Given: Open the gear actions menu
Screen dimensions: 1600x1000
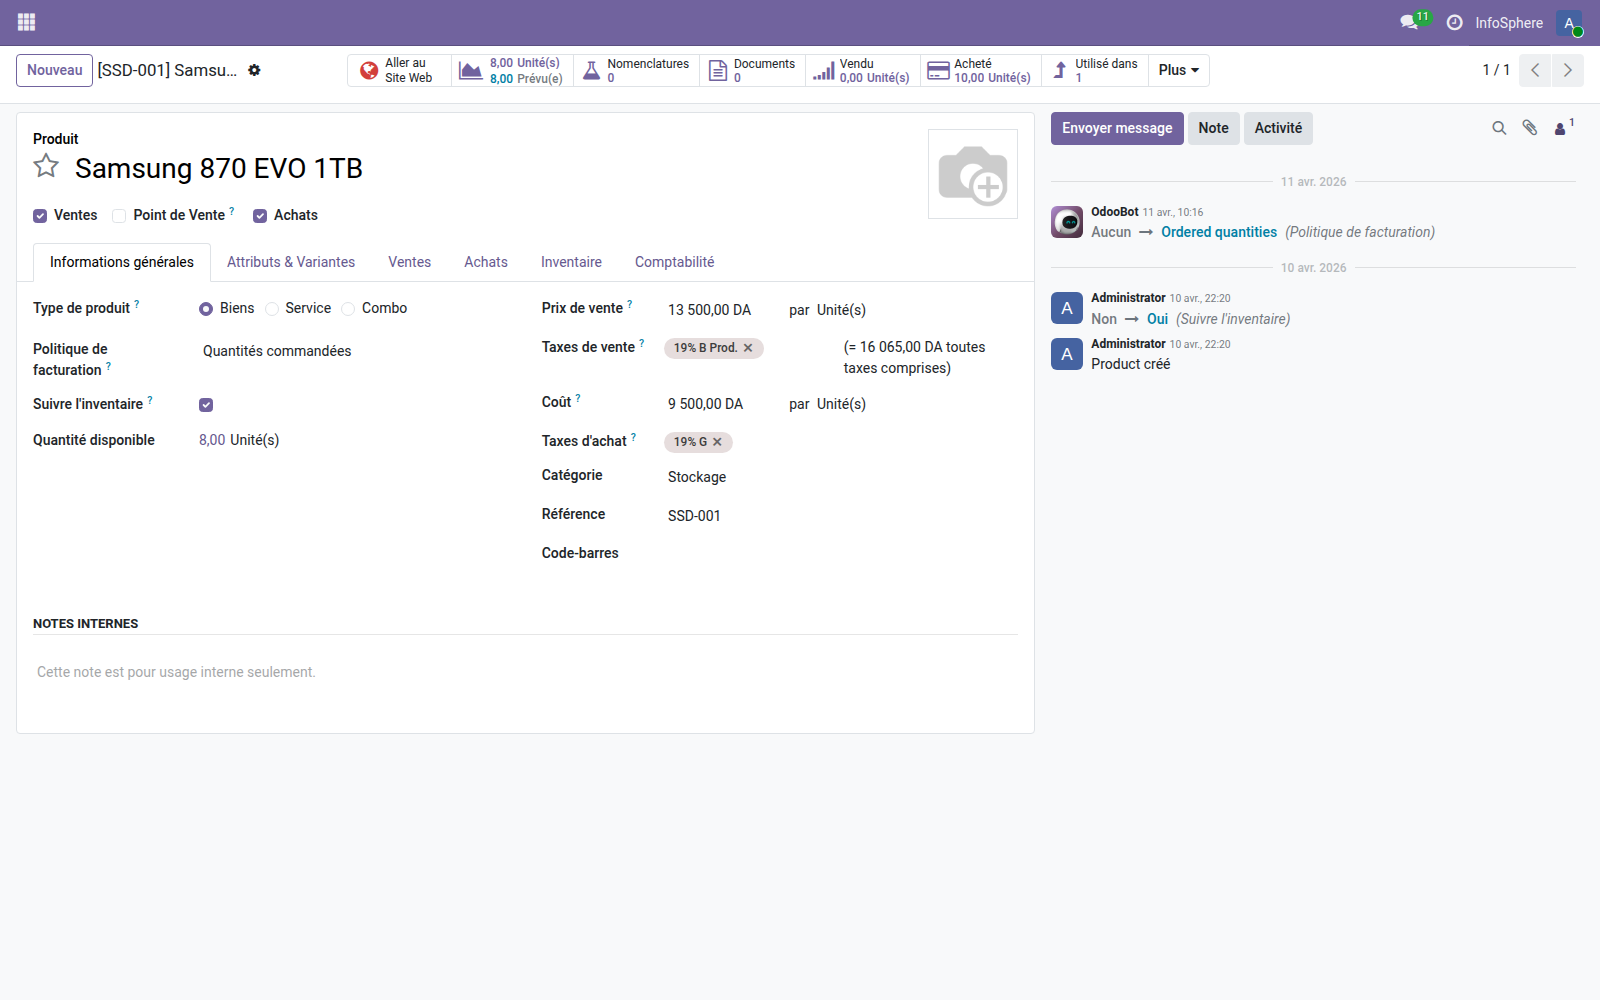Looking at the screenshot, I should (x=254, y=70).
